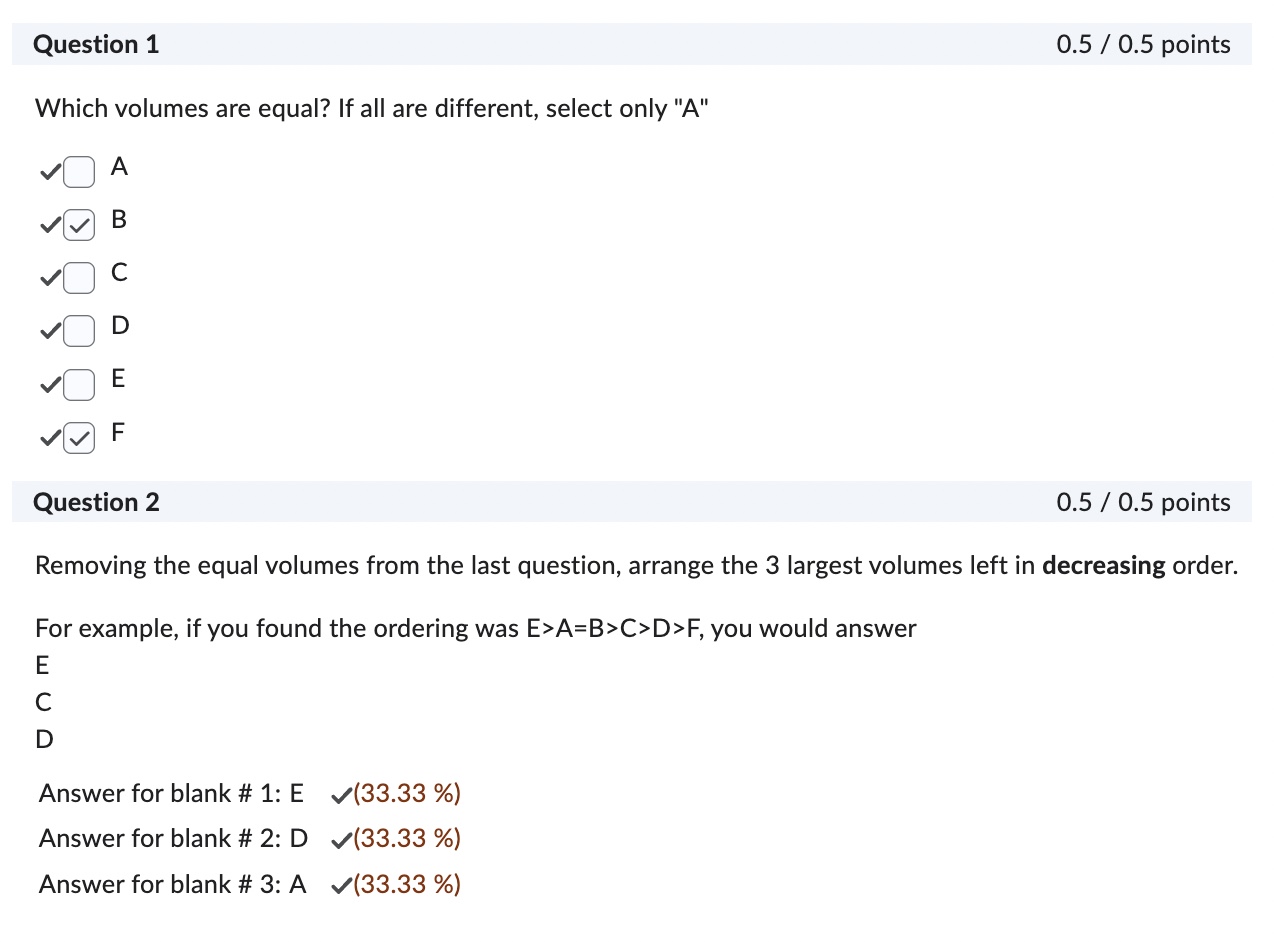The image size is (1274, 942).
Task: Check the checkbox for option A
Action: (x=79, y=172)
